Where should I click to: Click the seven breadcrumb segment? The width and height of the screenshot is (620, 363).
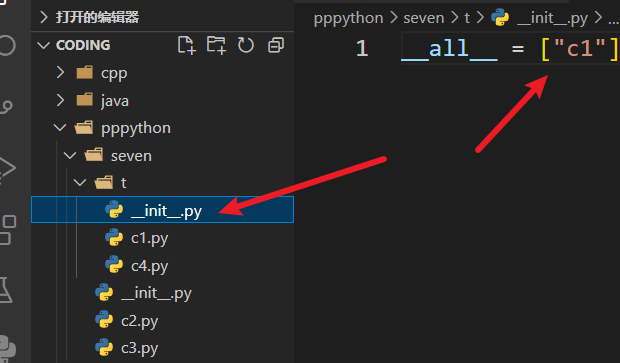point(423,18)
